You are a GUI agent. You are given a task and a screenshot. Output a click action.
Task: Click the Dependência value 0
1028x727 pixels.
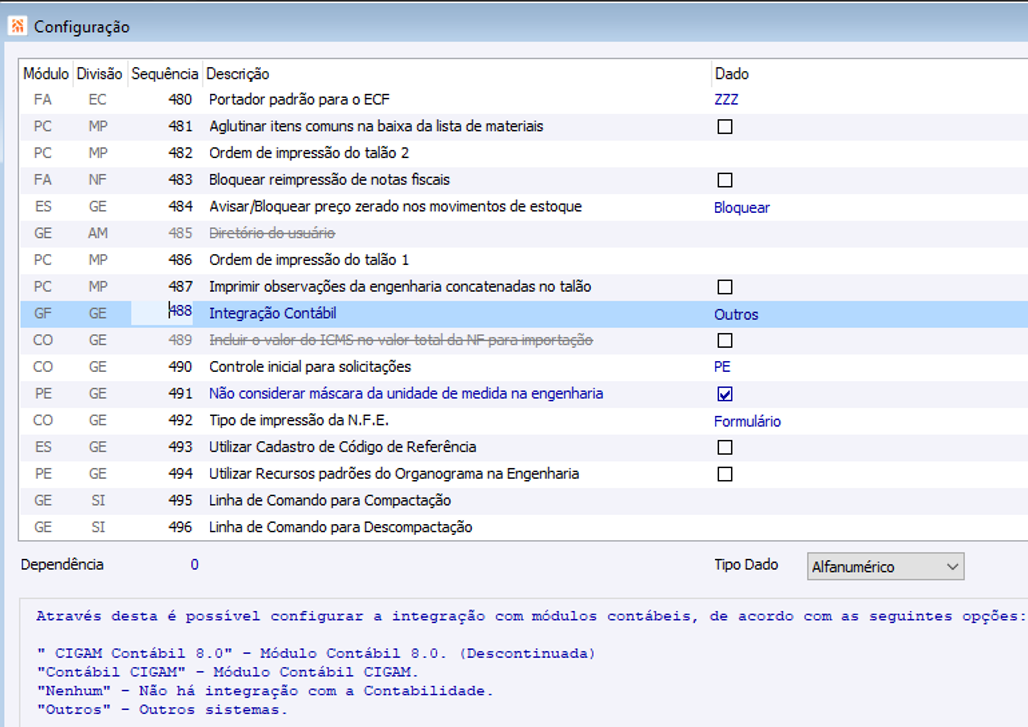[x=194, y=564]
